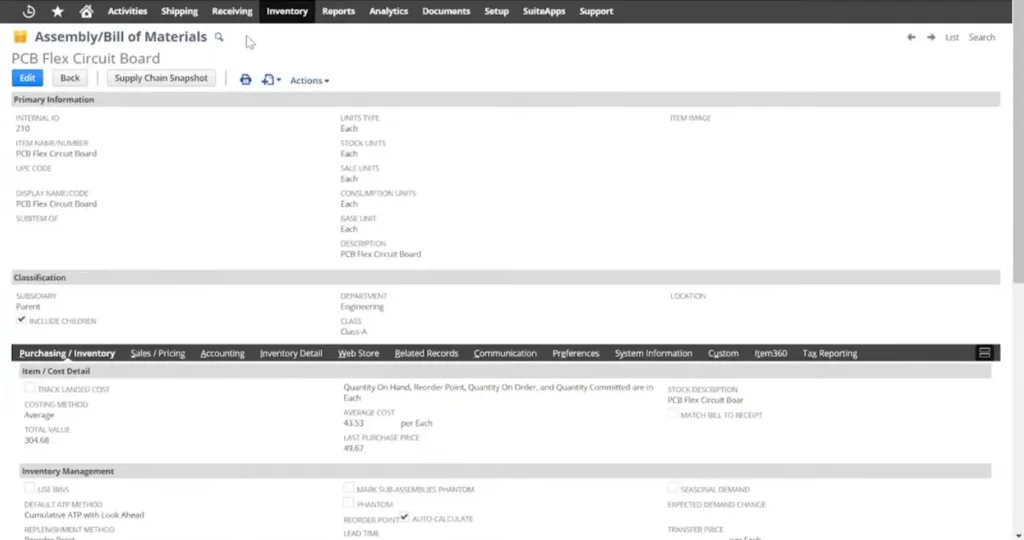The width and height of the screenshot is (1024, 540).
Task: Check the Match Bill to Receipt box
Action: click(x=673, y=414)
